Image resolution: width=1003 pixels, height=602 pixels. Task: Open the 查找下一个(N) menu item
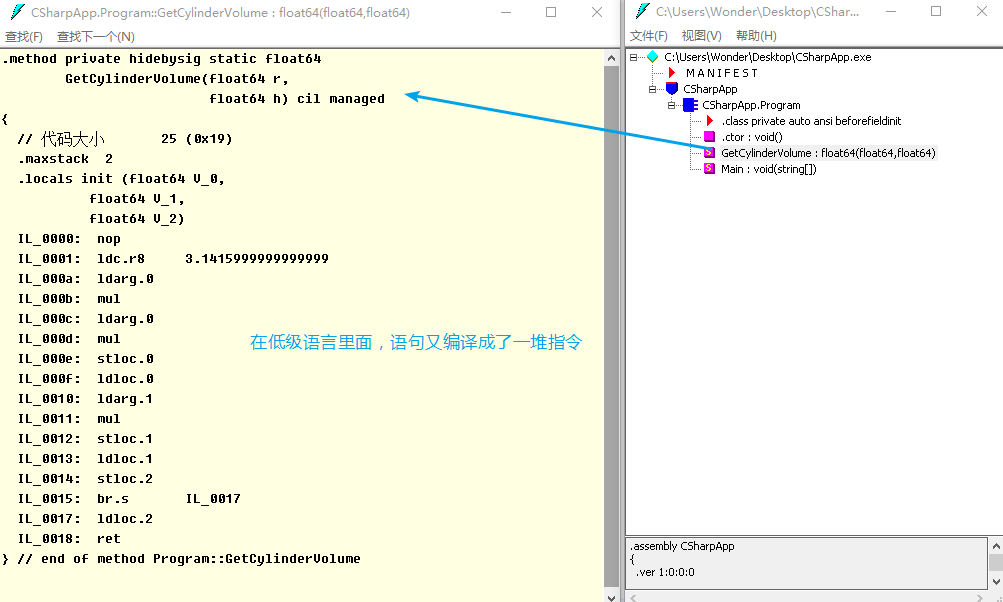(x=96, y=36)
